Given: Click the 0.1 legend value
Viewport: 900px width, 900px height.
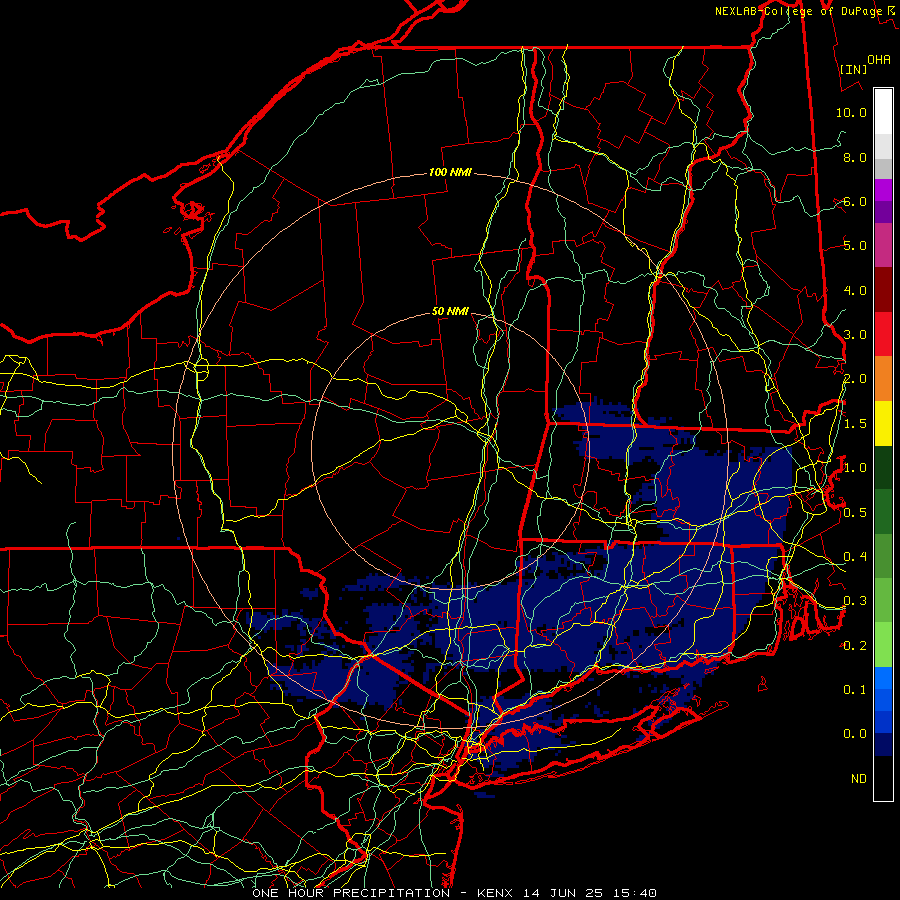Looking at the screenshot, I should pyautogui.click(x=855, y=690).
